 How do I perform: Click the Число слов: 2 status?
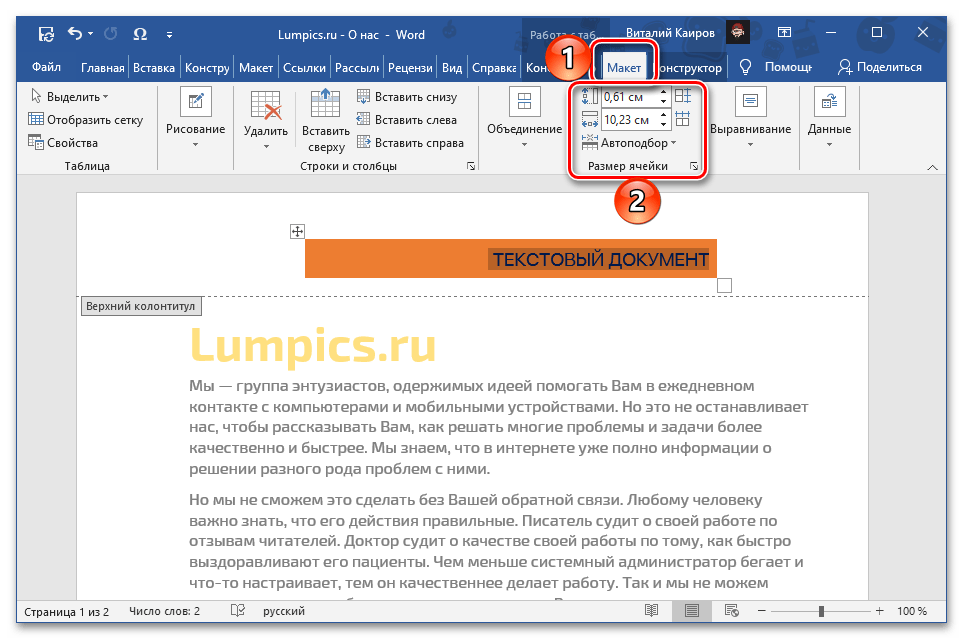(165, 611)
